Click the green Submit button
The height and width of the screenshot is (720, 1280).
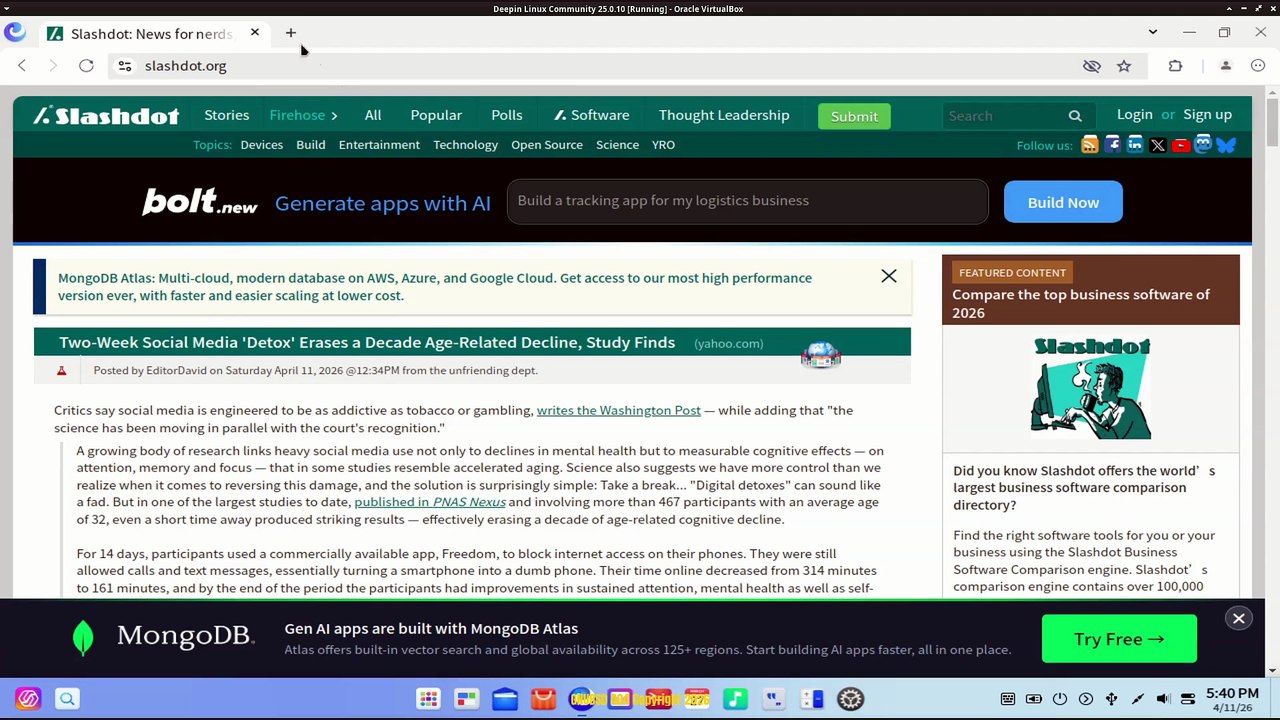854,116
